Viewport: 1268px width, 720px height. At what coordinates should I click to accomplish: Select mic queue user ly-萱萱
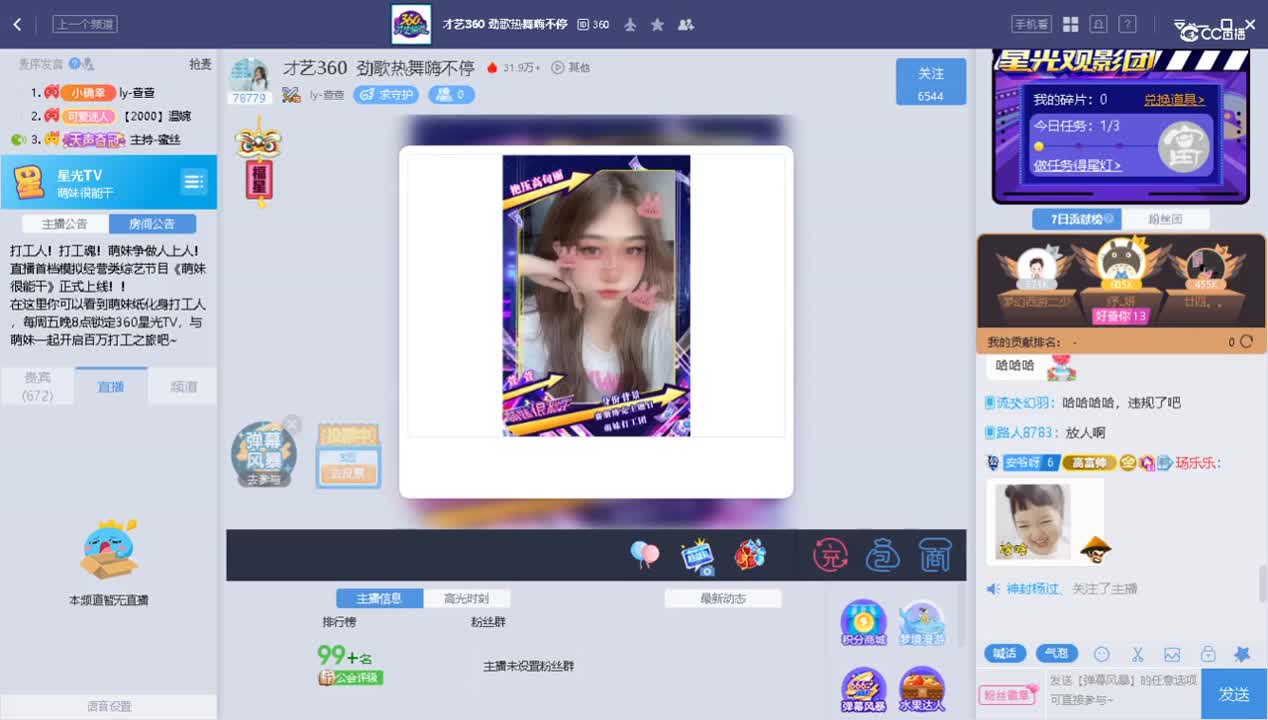[x=137, y=92]
